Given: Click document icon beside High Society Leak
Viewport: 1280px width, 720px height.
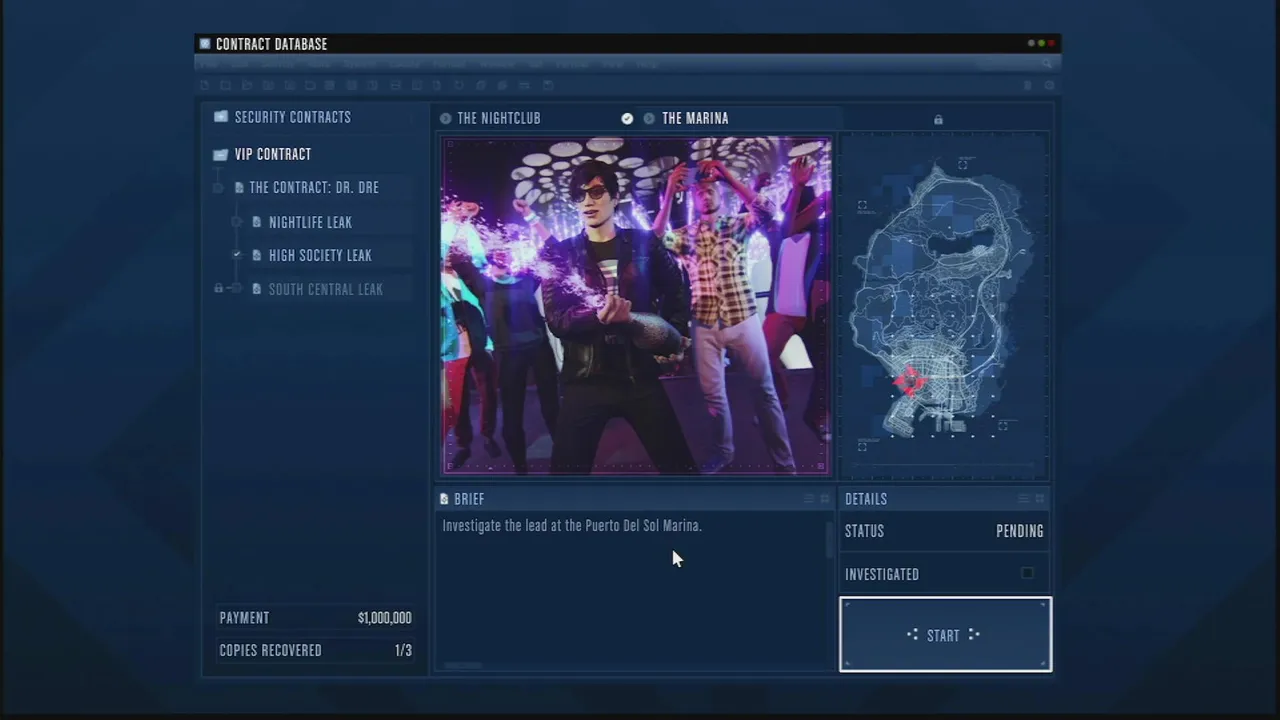Looking at the screenshot, I should point(257,255).
